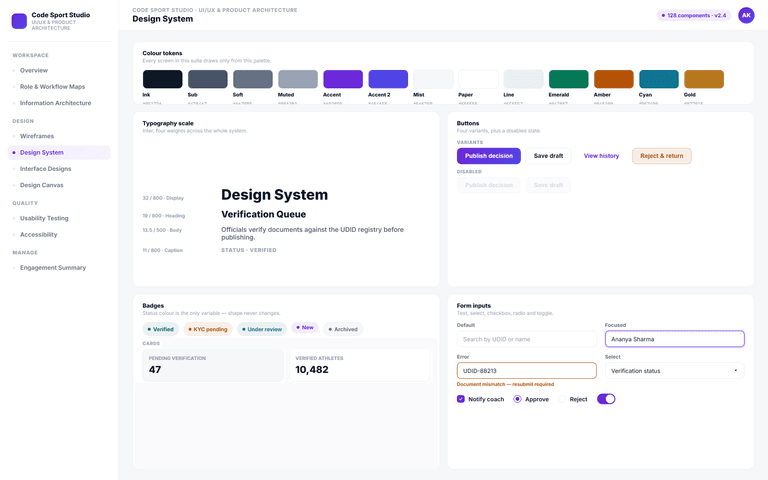
Task: Open Design Canvas page
Action: 42,185
